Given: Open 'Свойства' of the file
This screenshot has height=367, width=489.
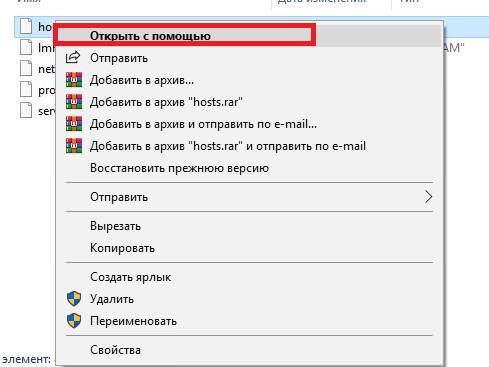Looking at the screenshot, I should pos(250,350).
